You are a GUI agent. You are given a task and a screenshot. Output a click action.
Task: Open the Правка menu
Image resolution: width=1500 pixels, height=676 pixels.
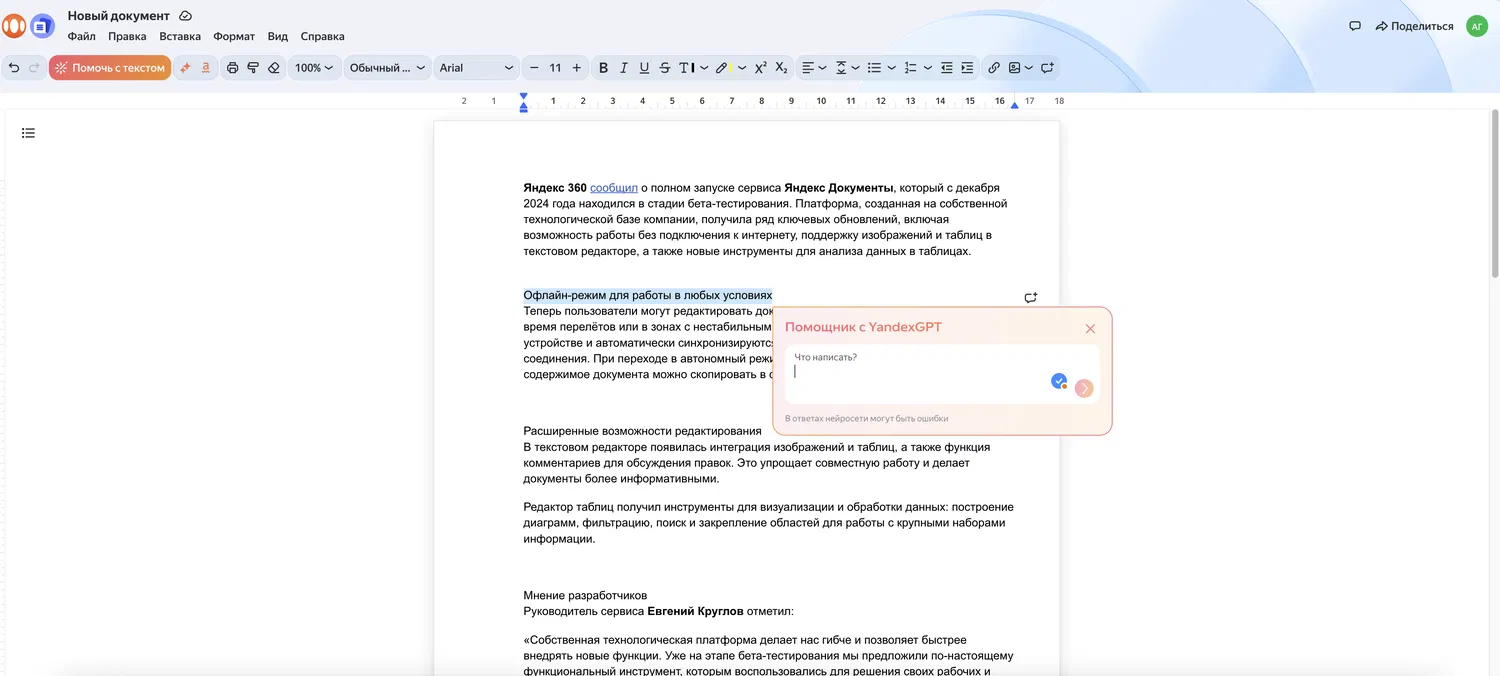coord(127,36)
